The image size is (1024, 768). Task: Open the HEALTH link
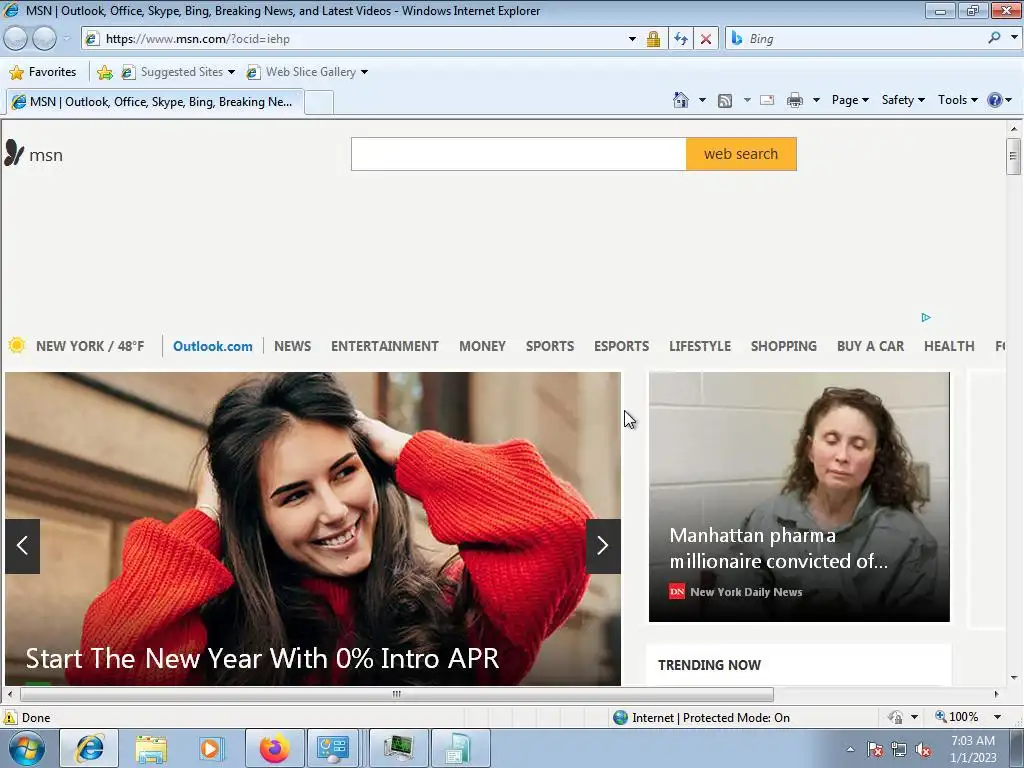point(949,346)
